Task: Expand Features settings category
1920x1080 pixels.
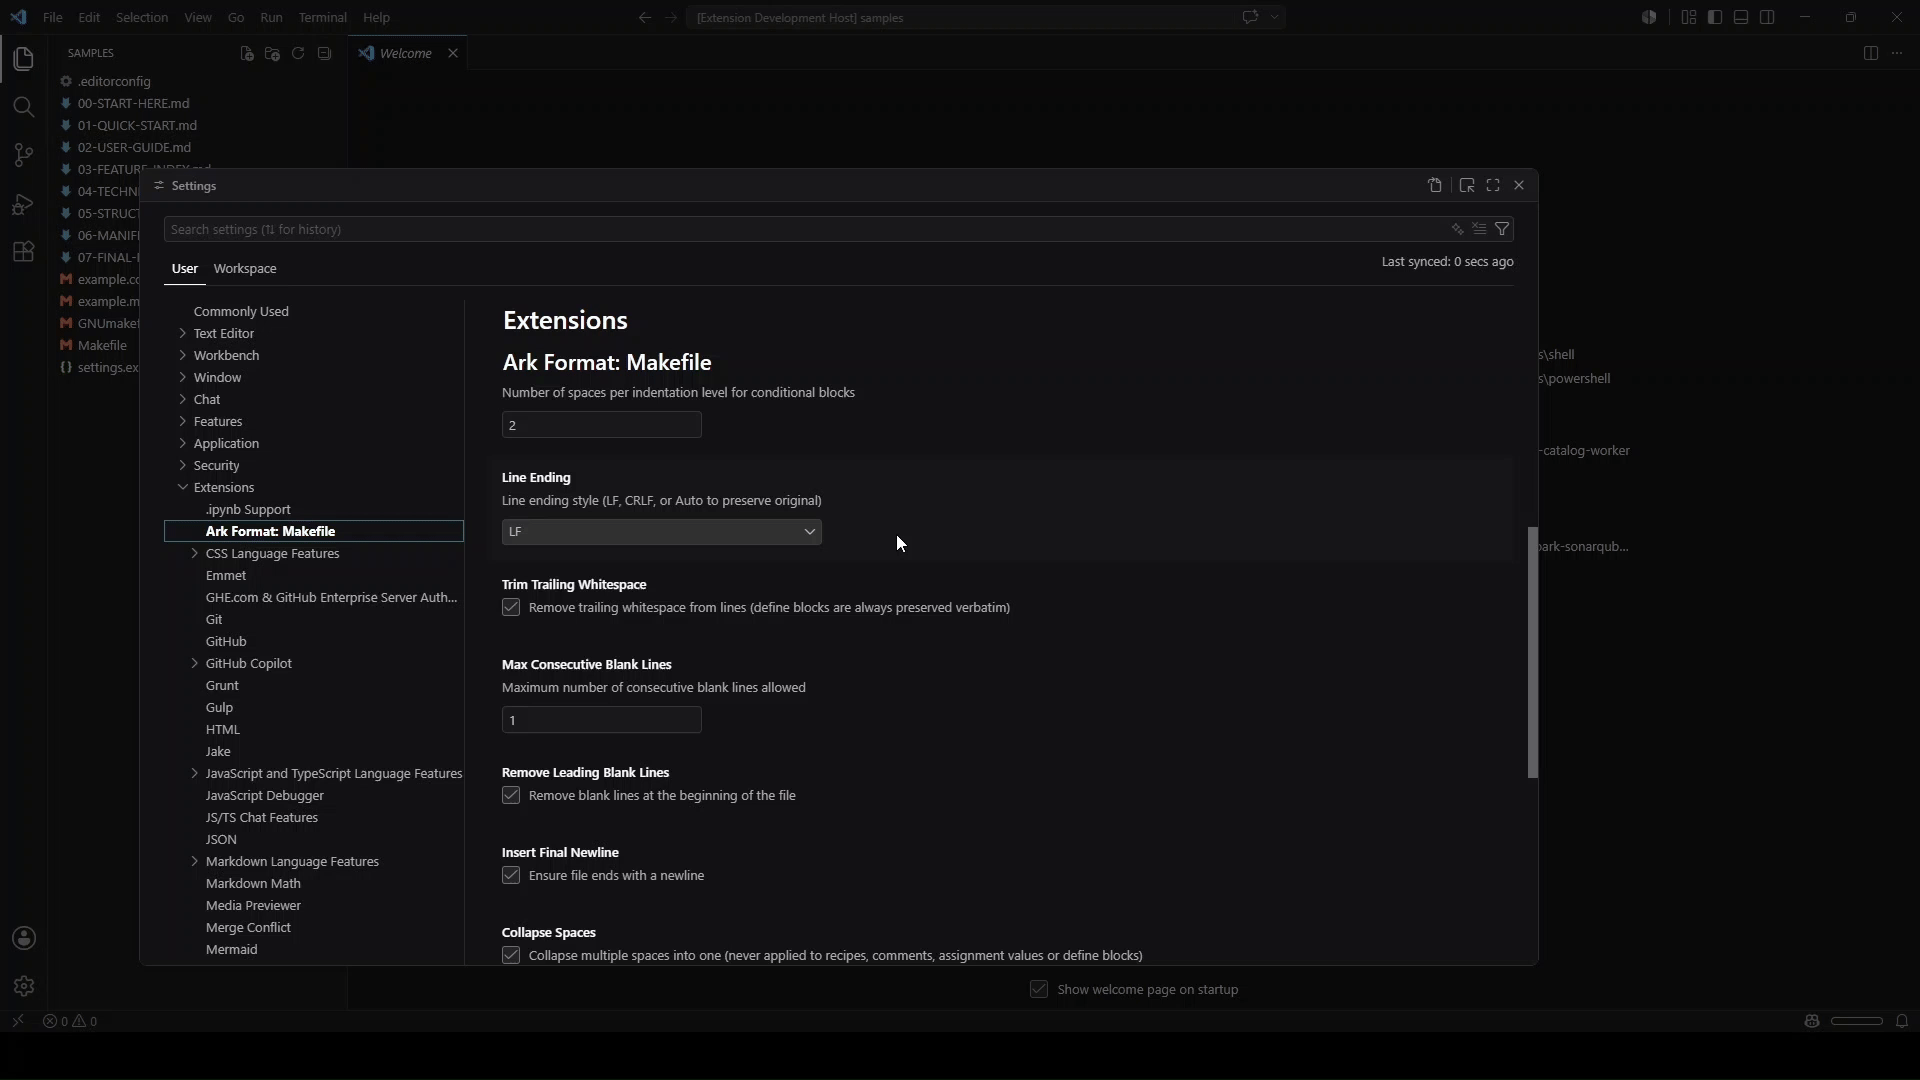Action: [x=182, y=421]
